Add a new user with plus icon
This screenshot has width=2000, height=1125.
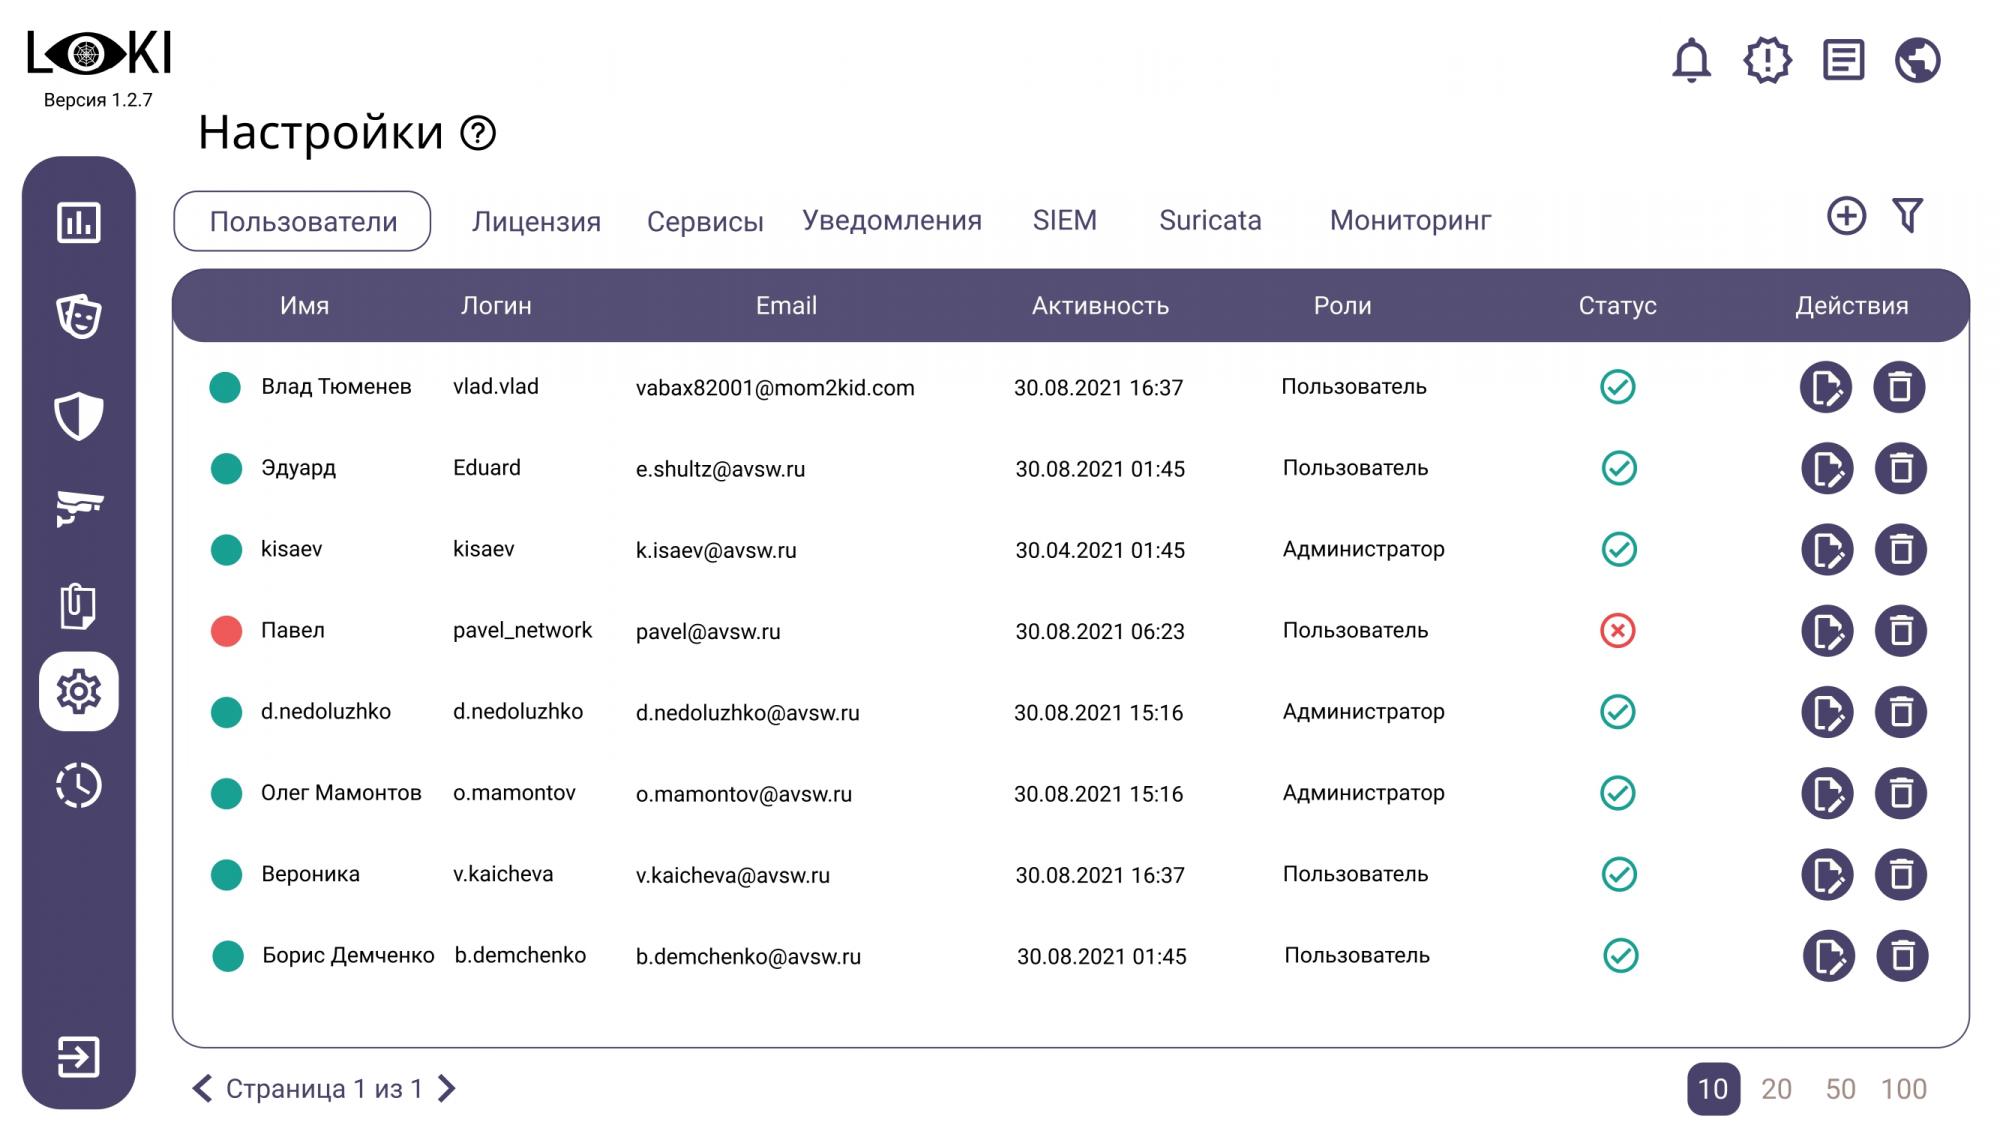tap(1846, 216)
